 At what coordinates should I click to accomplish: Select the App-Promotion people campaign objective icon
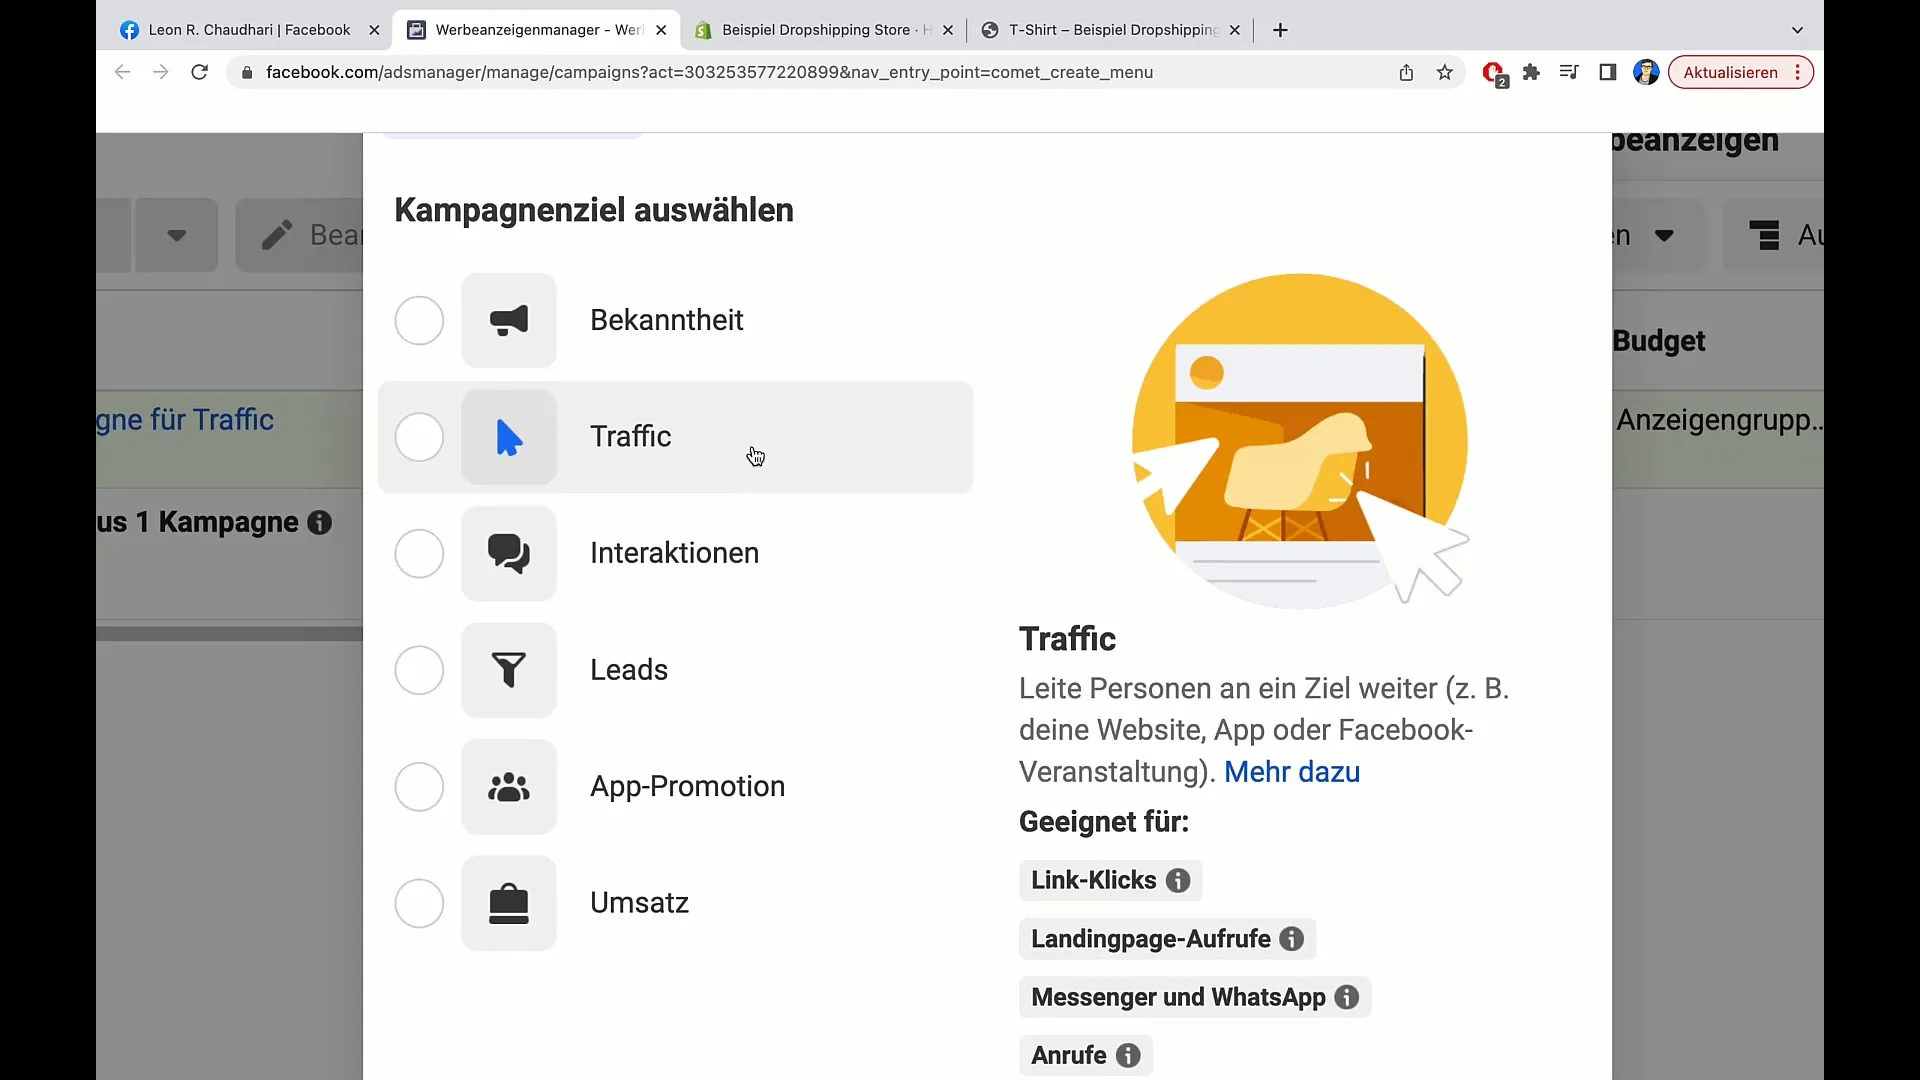tap(509, 786)
